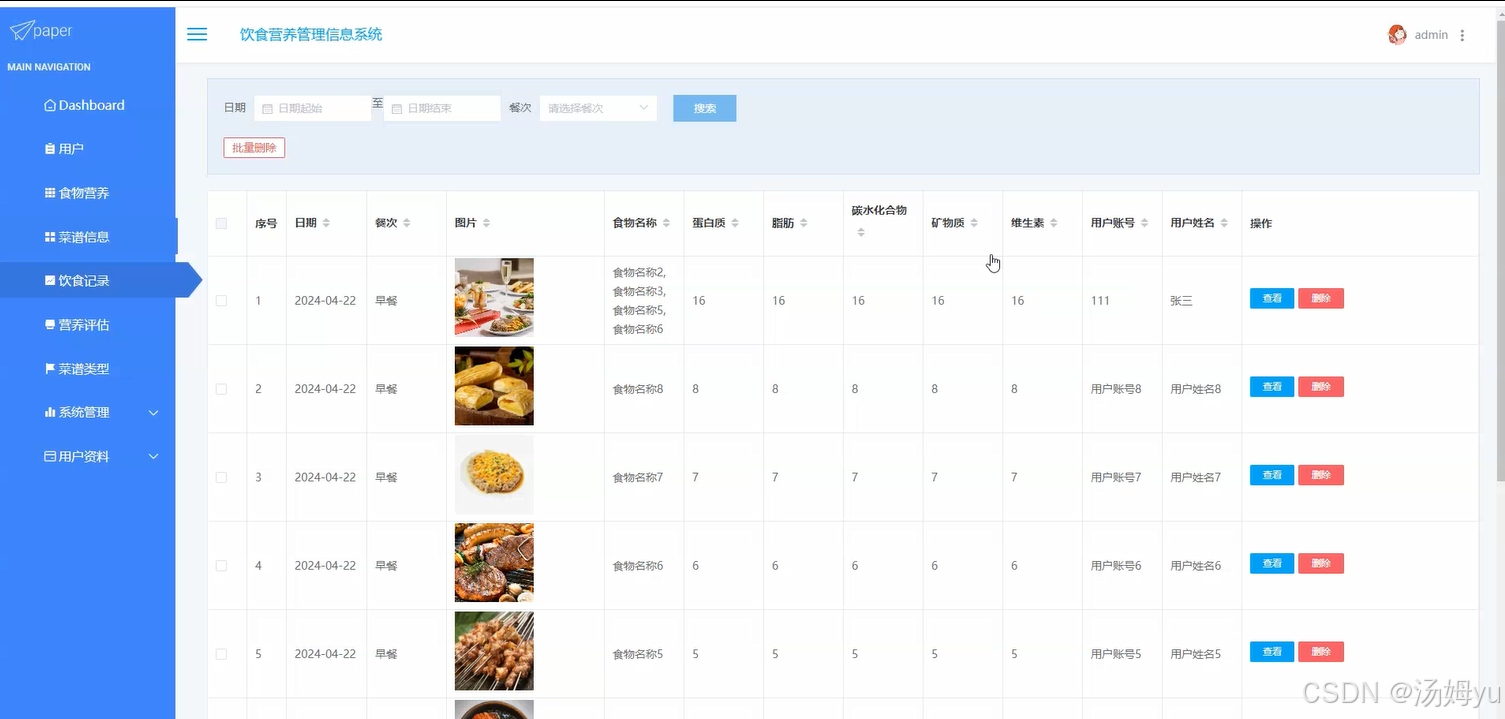This screenshot has height=719, width=1505.
Task: Sort table by 脂肪 column arrows
Action: coord(804,223)
